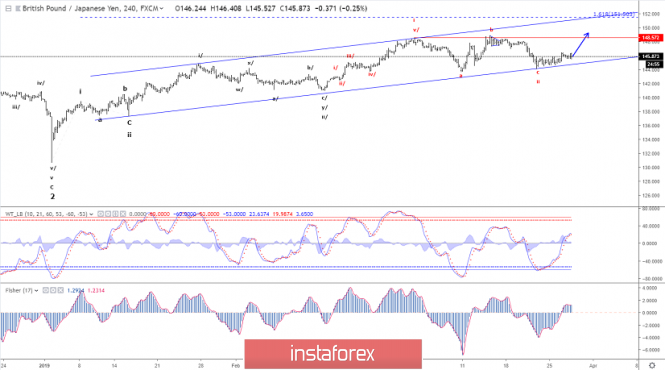Viewport: 665px width, 370px height.
Task: Open chart settings gear in bottom-right corner
Action: point(652,365)
